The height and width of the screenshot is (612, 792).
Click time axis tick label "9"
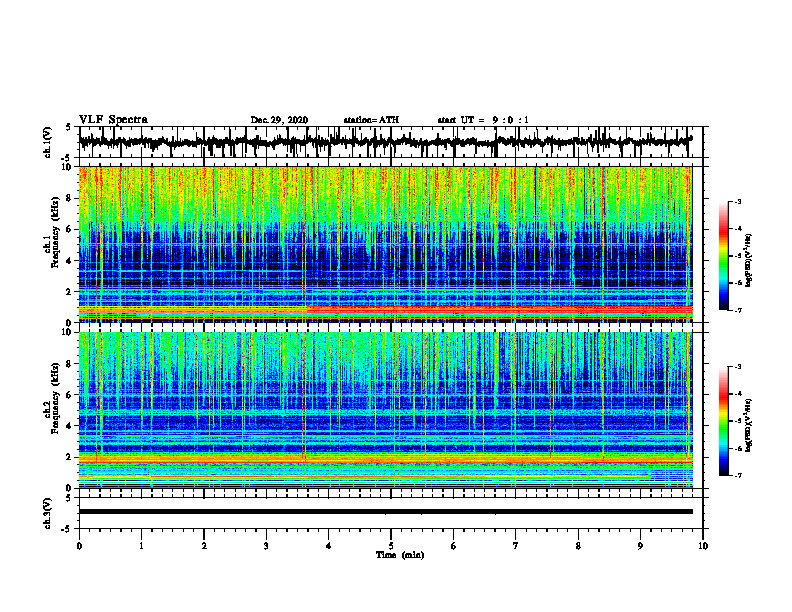tap(640, 546)
